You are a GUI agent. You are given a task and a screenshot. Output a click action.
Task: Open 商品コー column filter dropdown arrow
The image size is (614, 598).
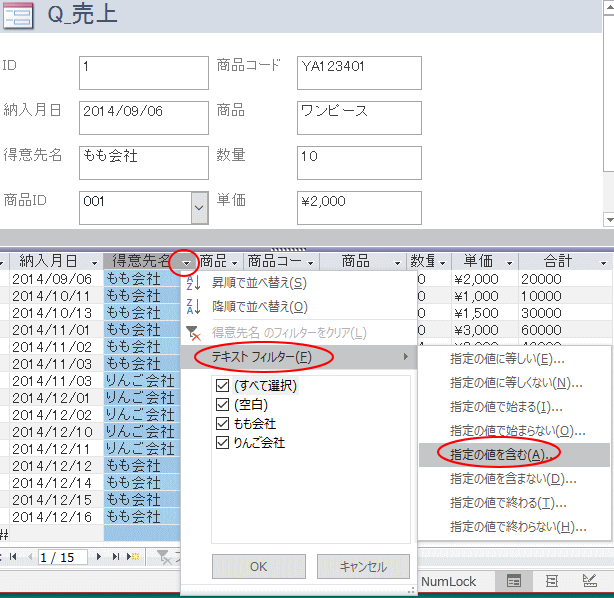pos(311,263)
